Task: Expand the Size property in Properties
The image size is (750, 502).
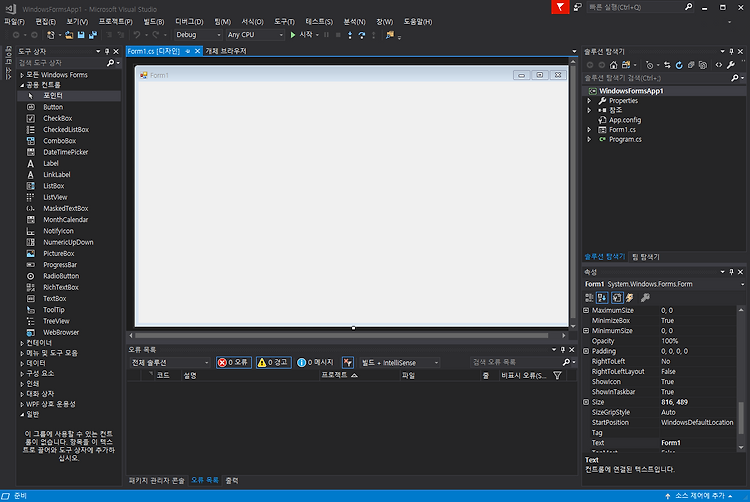Action: click(586, 402)
